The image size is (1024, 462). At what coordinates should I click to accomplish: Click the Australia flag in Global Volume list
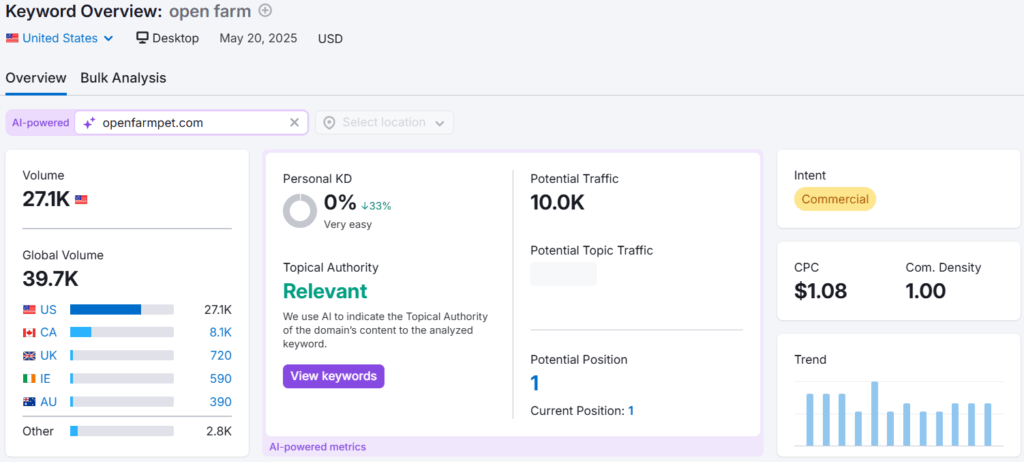click(29, 402)
